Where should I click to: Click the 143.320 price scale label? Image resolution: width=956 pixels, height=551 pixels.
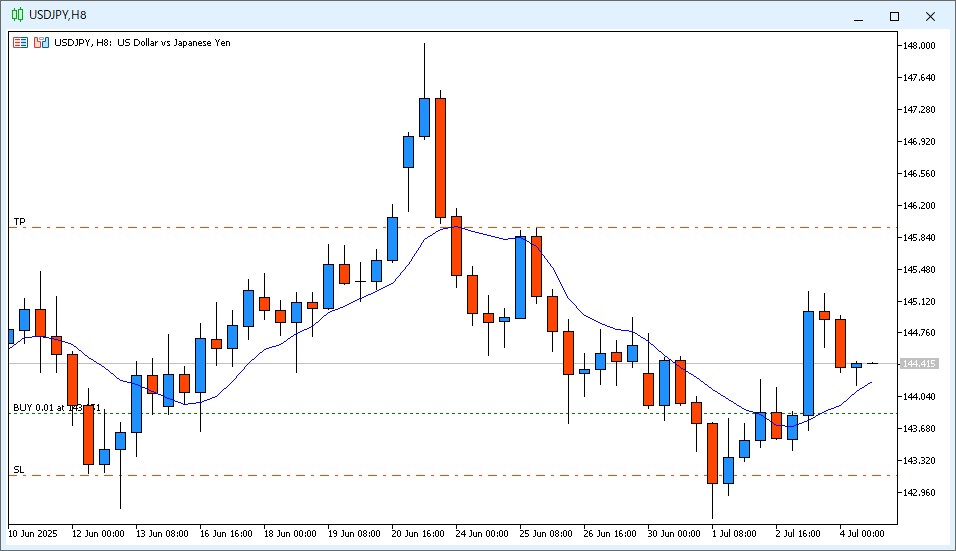[x=919, y=461]
